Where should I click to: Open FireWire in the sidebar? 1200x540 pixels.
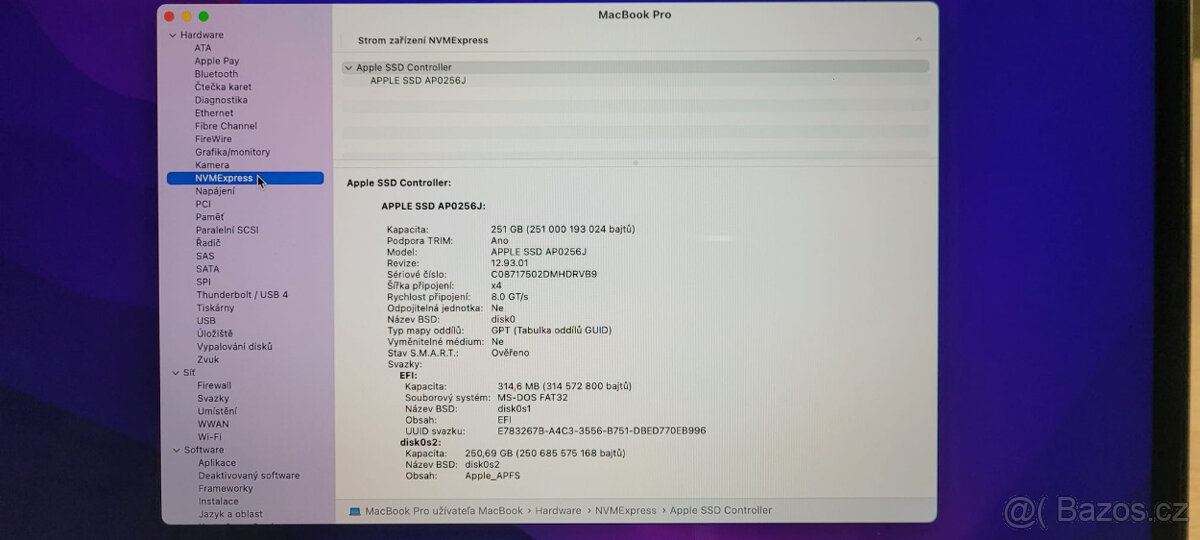tap(213, 139)
